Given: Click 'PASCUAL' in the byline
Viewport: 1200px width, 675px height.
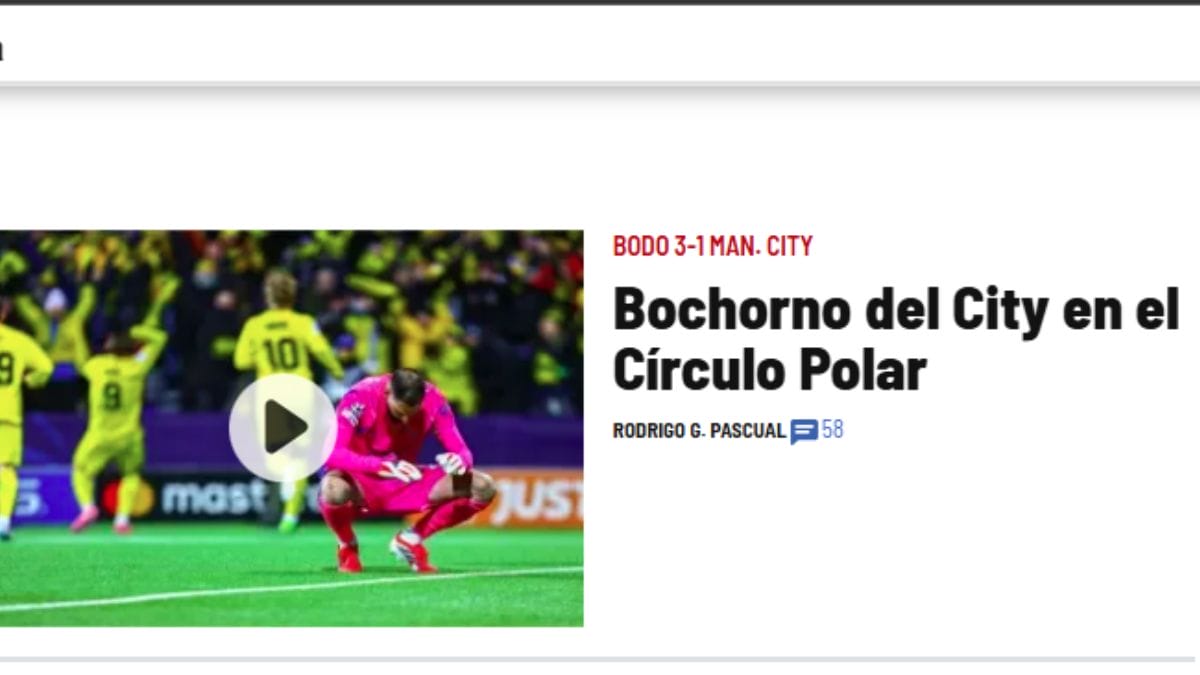Looking at the screenshot, I should [750, 431].
